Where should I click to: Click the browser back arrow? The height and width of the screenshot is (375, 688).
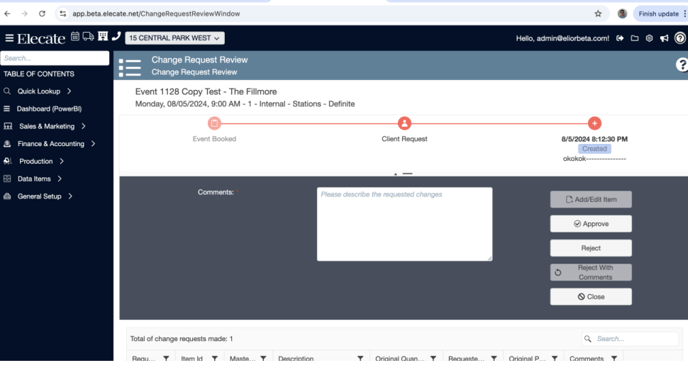[7, 14]
